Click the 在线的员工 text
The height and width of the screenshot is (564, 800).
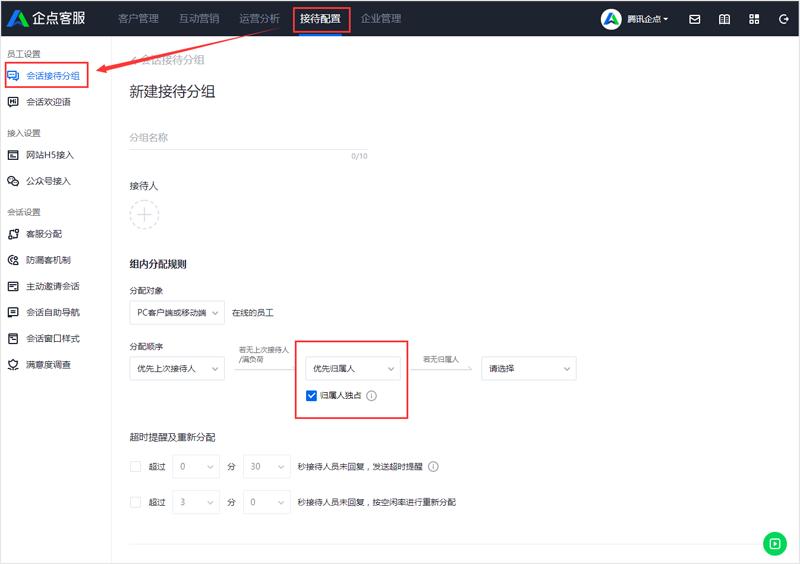click(253, 312)
